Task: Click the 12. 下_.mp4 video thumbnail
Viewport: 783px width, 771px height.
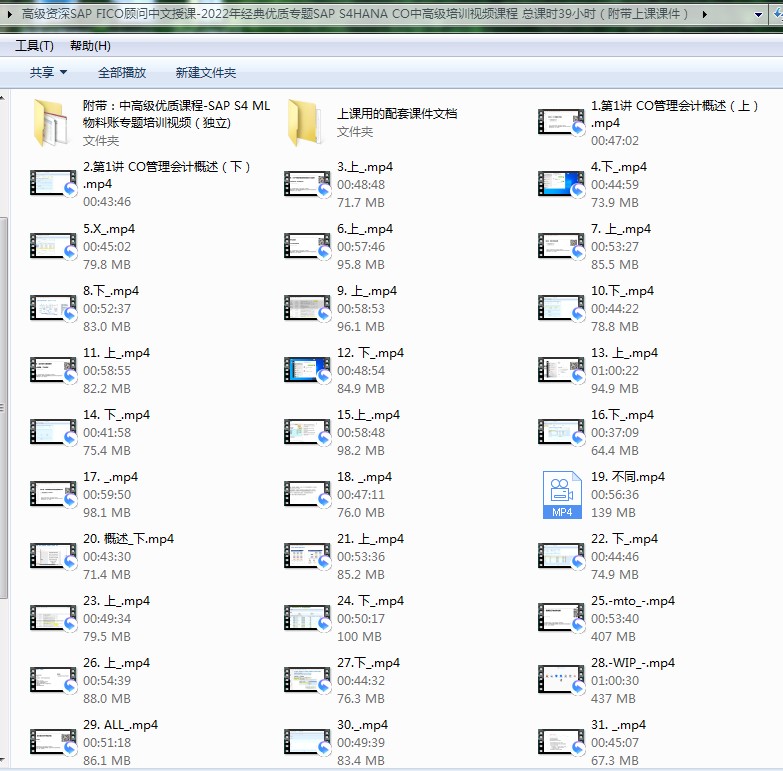Action: [306, 371]
